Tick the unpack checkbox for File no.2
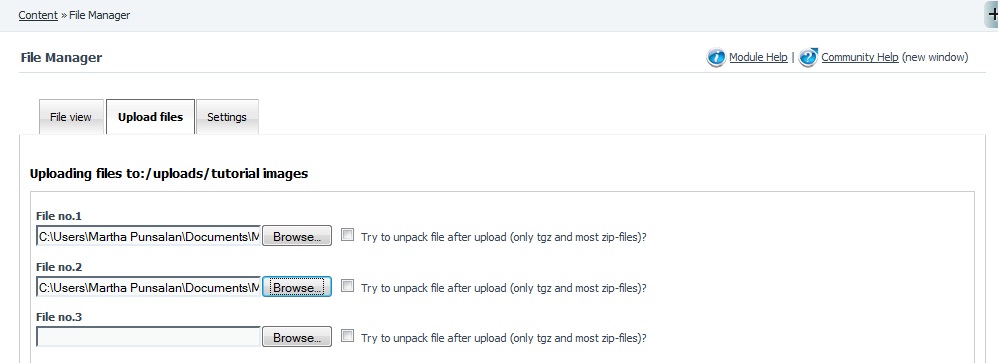This screenshot has height=363, width=998. 347,286
